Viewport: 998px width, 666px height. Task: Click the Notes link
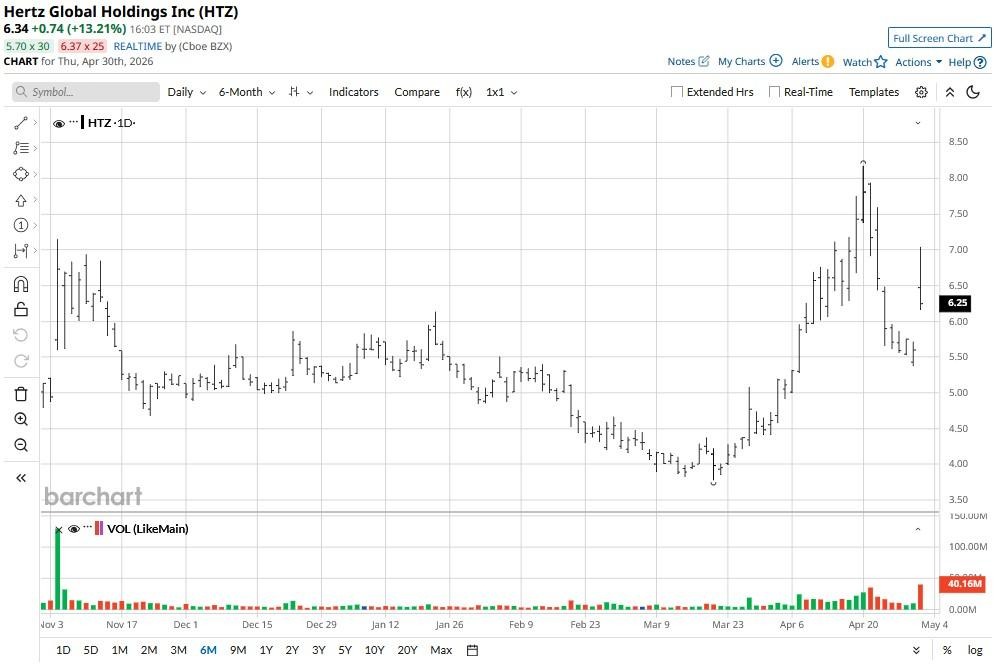(x=681, y=62)
